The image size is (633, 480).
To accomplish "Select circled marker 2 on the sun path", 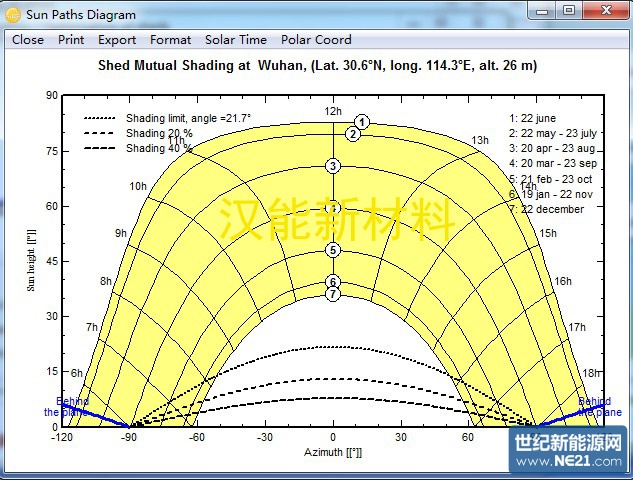I will coord(352,134).
